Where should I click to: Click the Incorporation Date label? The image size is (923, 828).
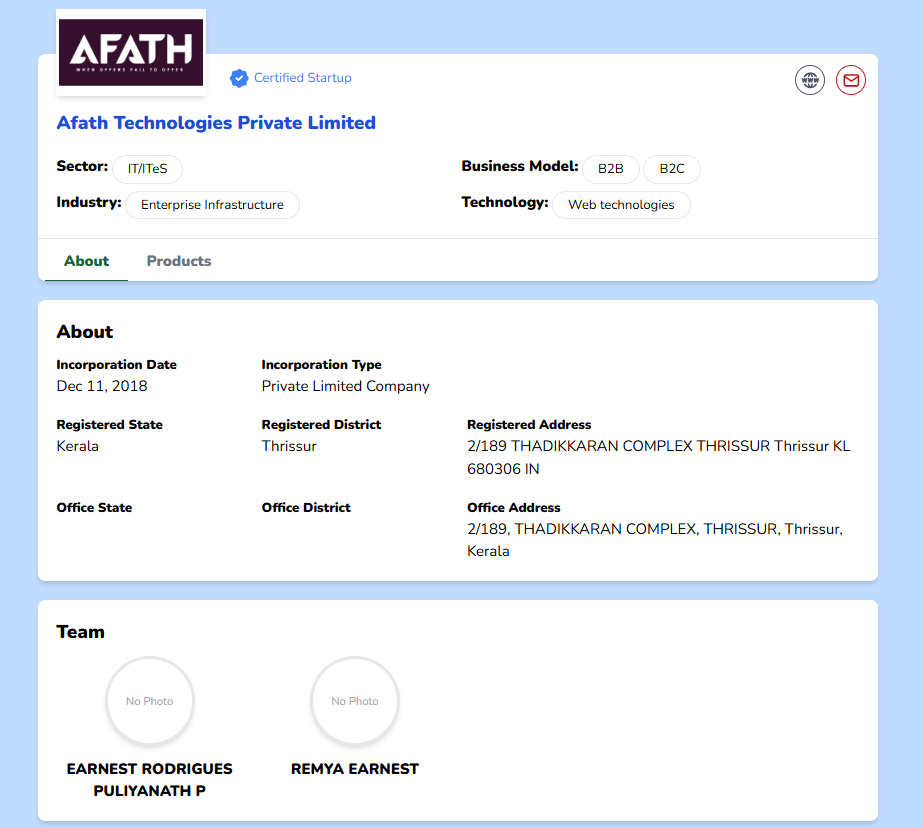click(117, 365)
